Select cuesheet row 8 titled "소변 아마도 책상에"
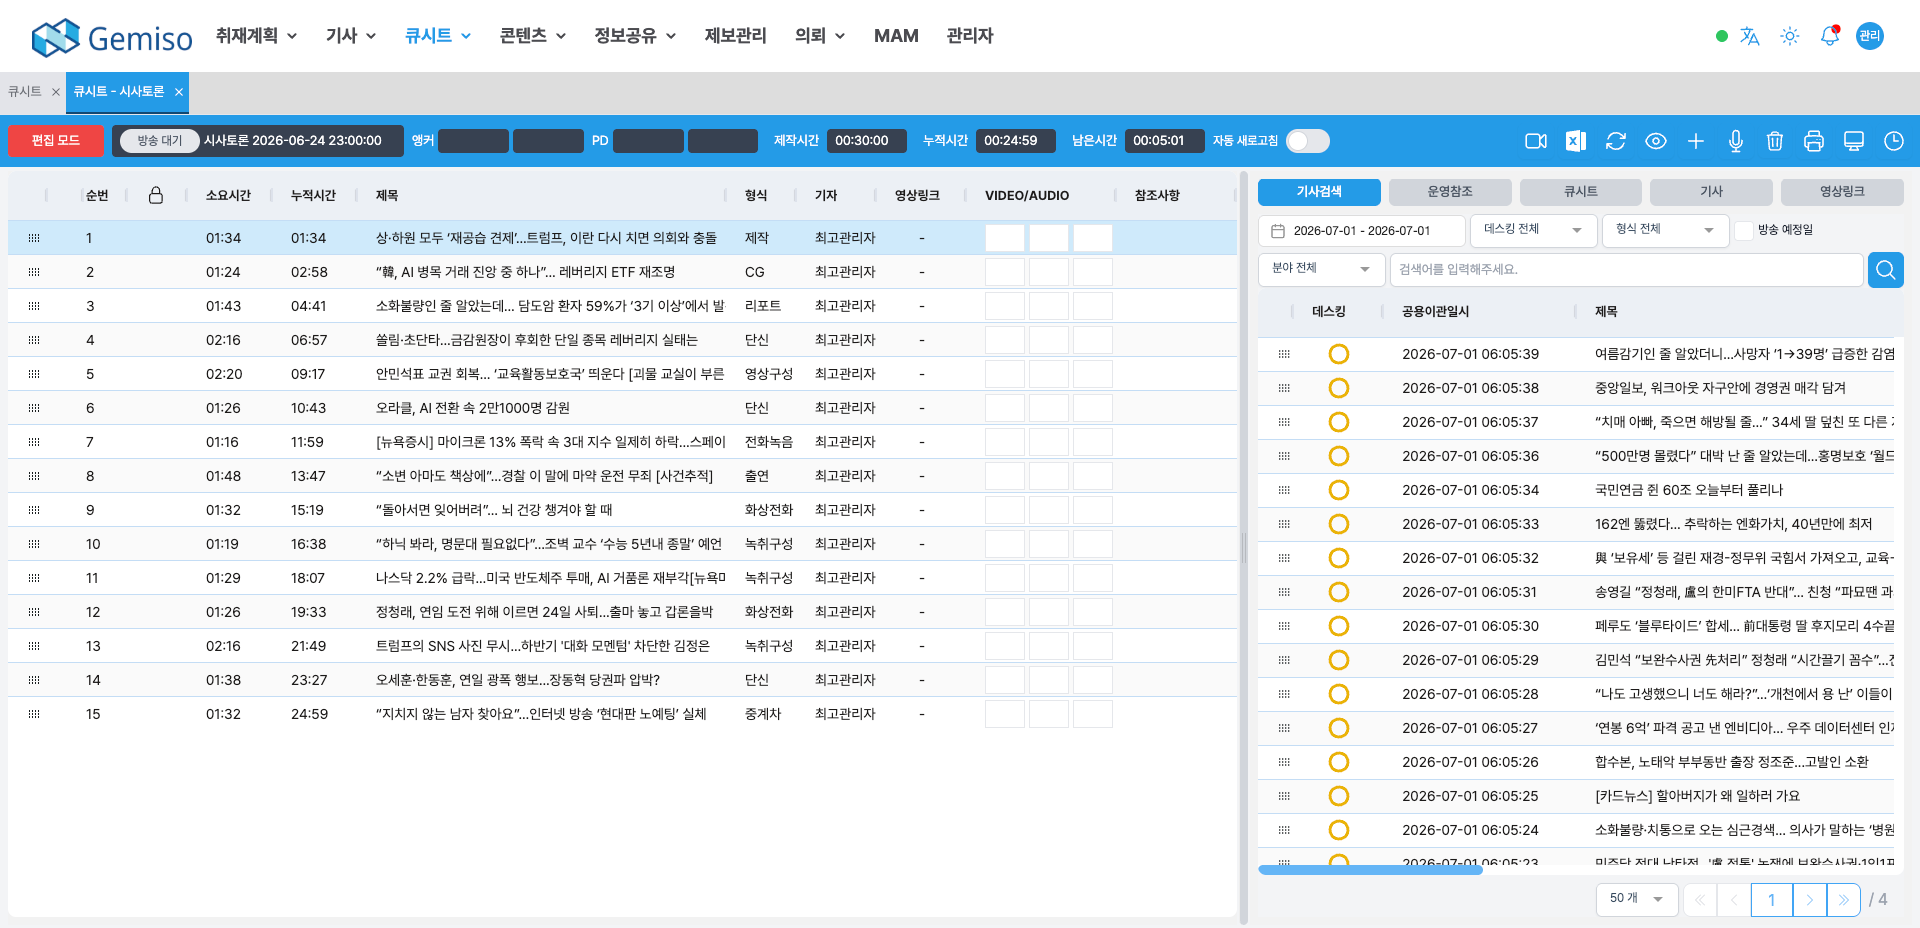 tap(622, 476)
